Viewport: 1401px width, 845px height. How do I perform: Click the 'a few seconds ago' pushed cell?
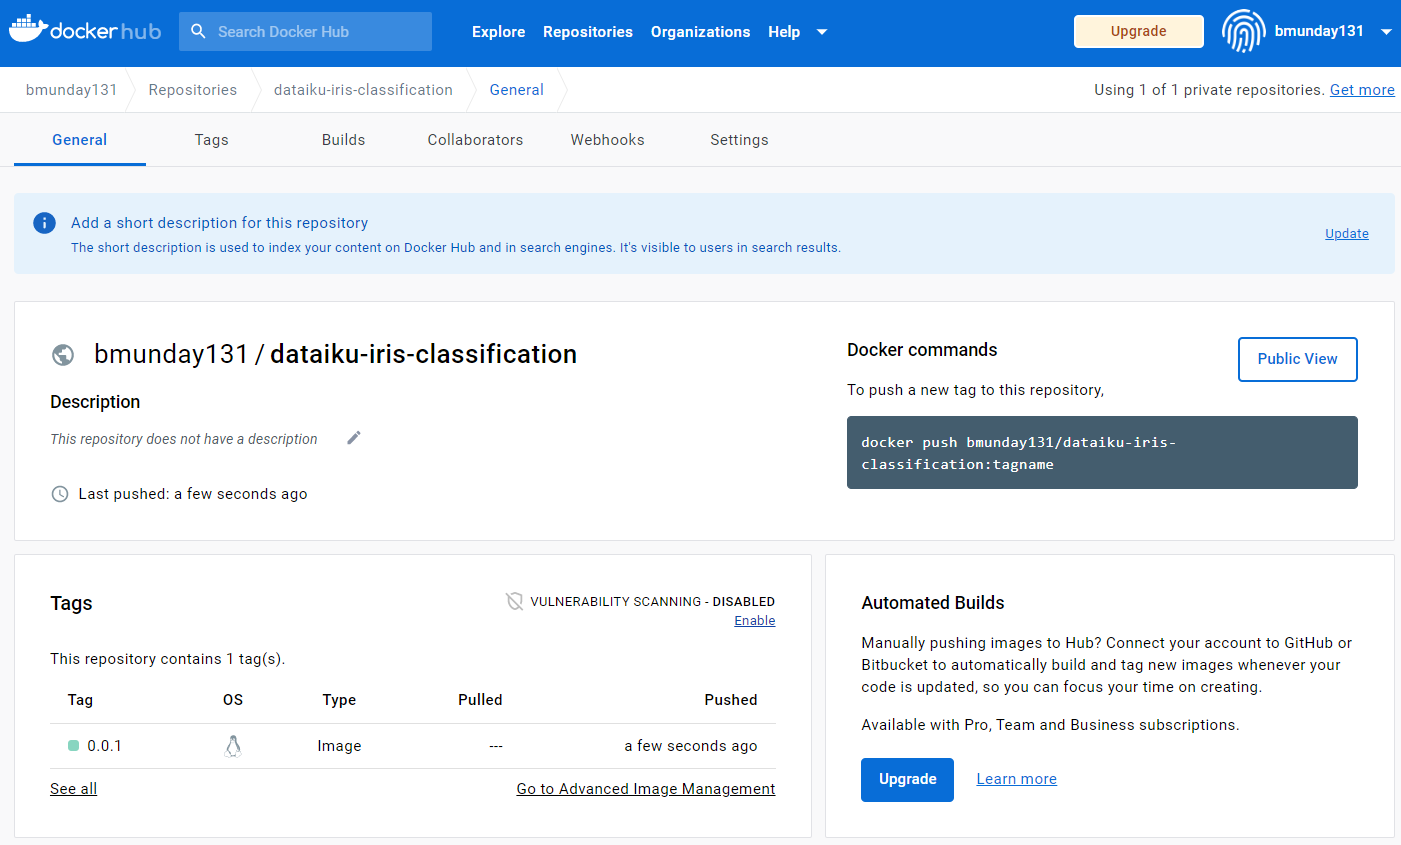[691, 746]
